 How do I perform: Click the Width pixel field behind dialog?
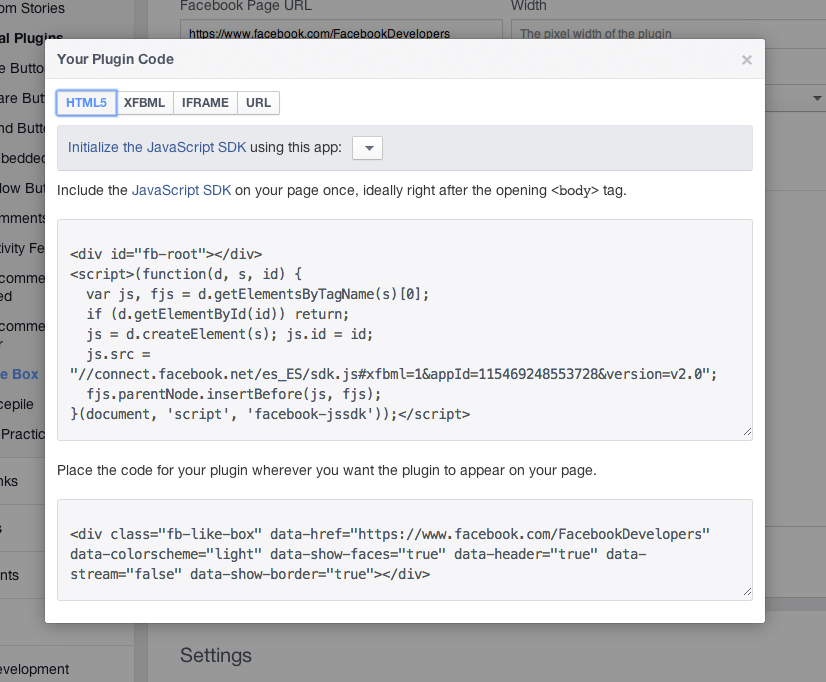click(668, 29)
